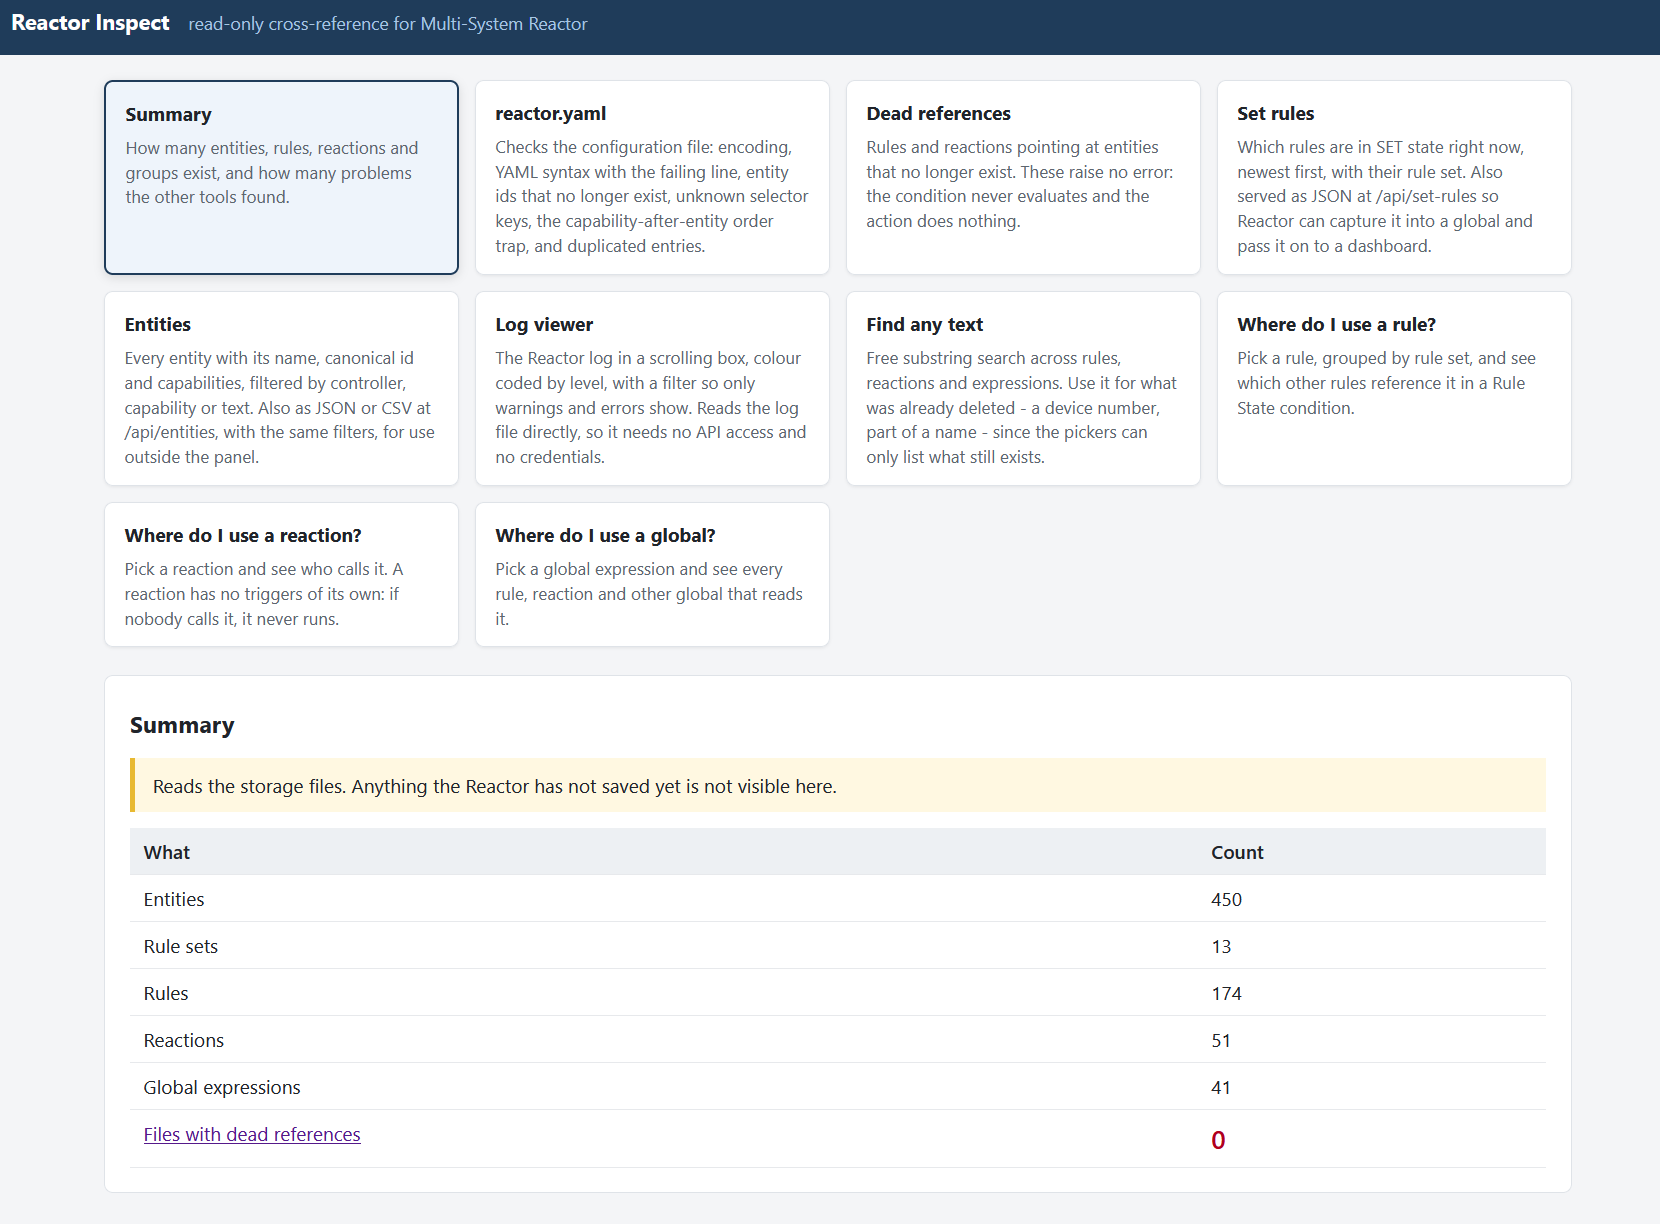Click the Summary section heading

(x=182, y=725)
